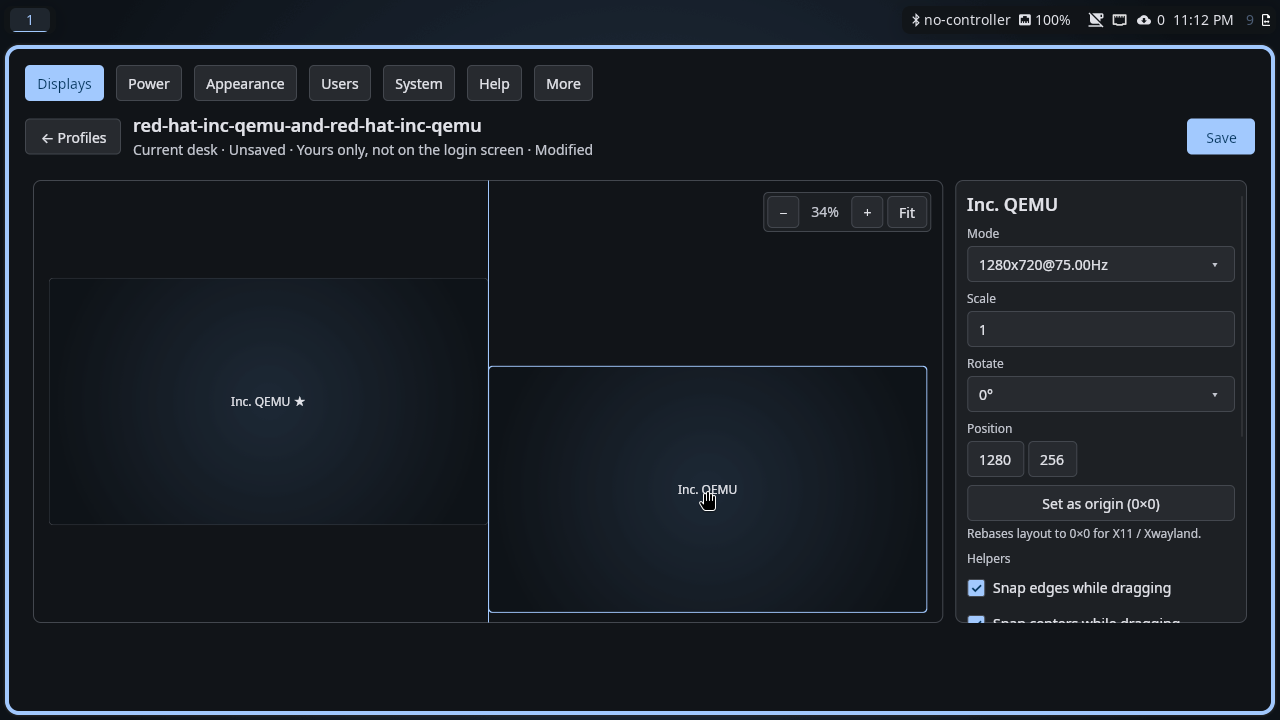Screen dimensions: 1280x720
Task: Click the Position Y field showing 256
Action: click(1052, 460)
